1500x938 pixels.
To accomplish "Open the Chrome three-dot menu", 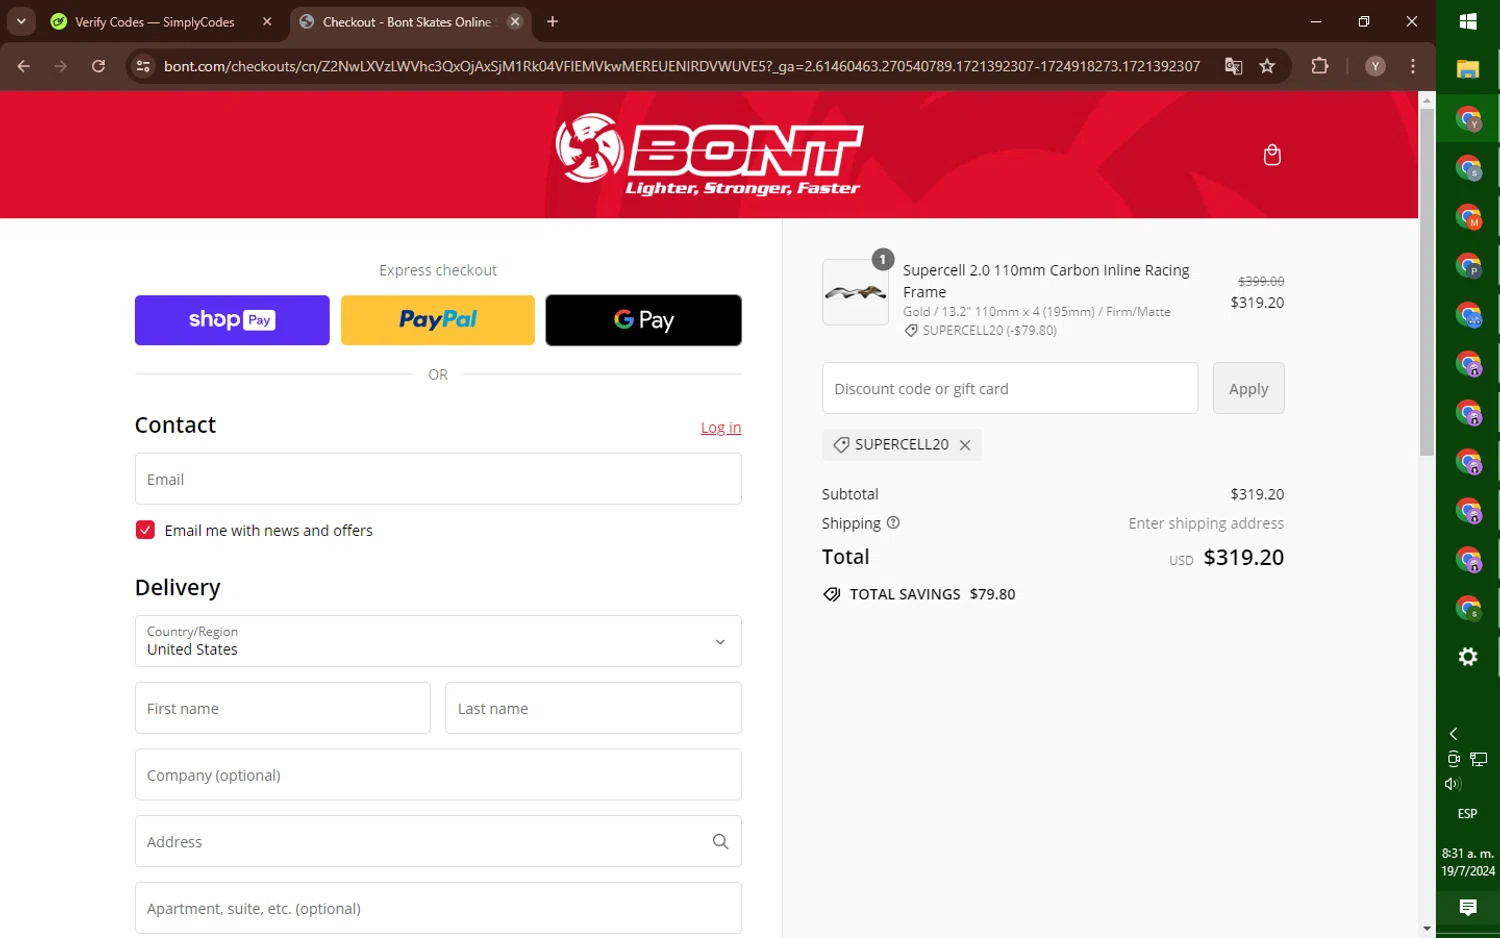I will pyautogui.click(x=1412, y=66).
